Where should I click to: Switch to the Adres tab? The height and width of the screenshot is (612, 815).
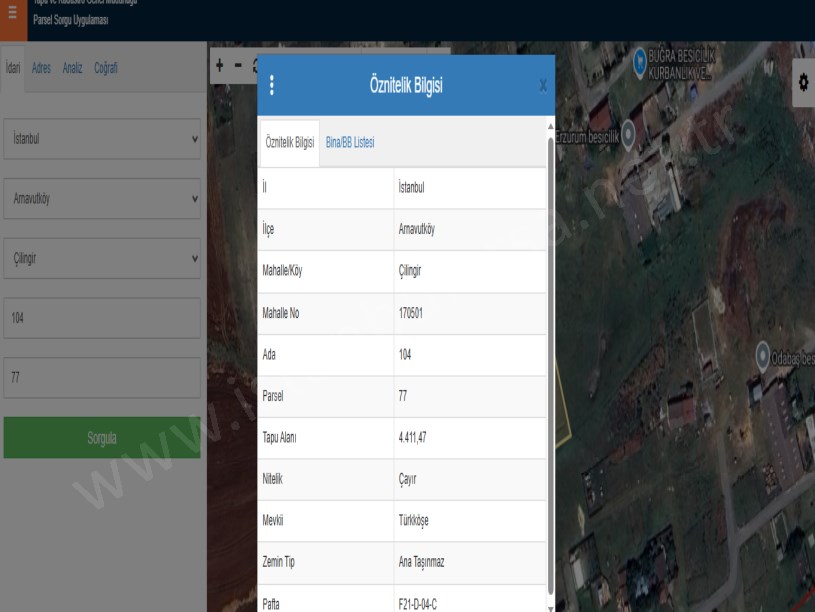[42, 68]
